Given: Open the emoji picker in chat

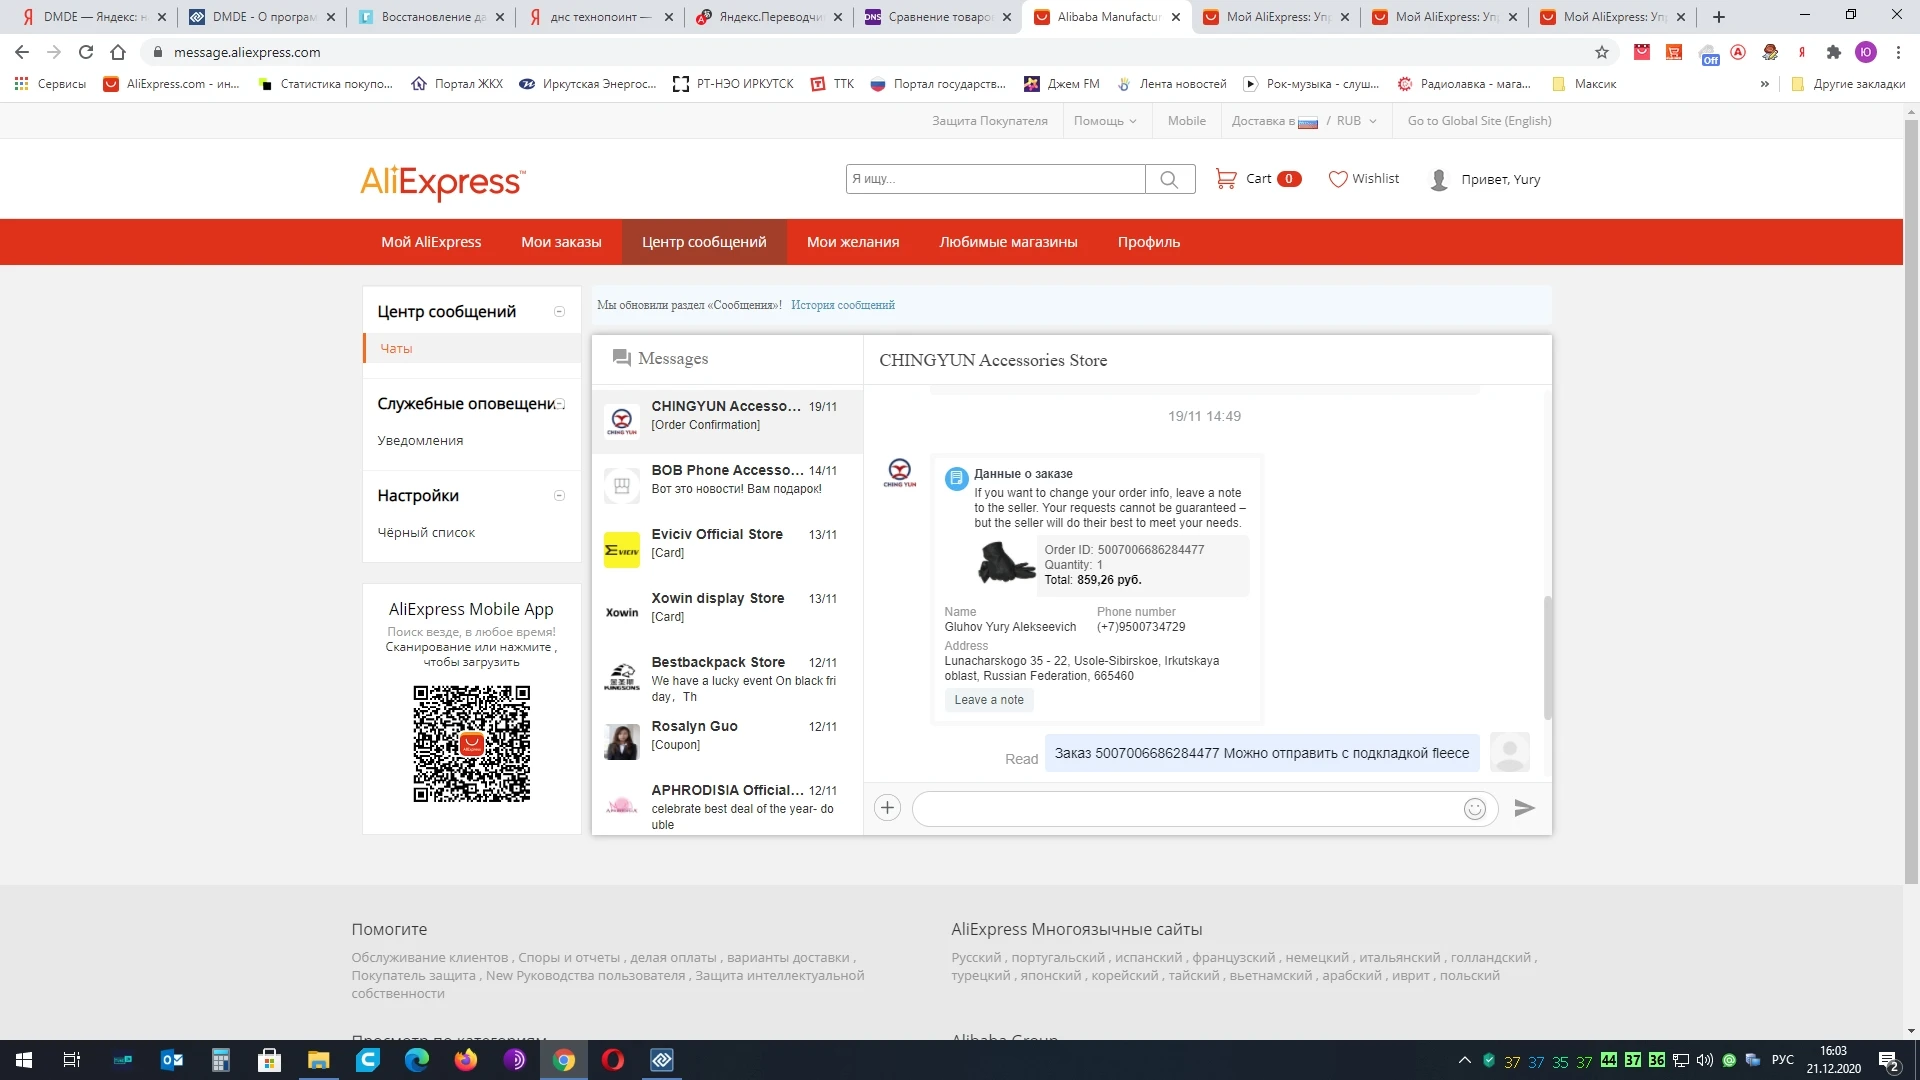Looking at the screenshot, I should point(1474,809).
